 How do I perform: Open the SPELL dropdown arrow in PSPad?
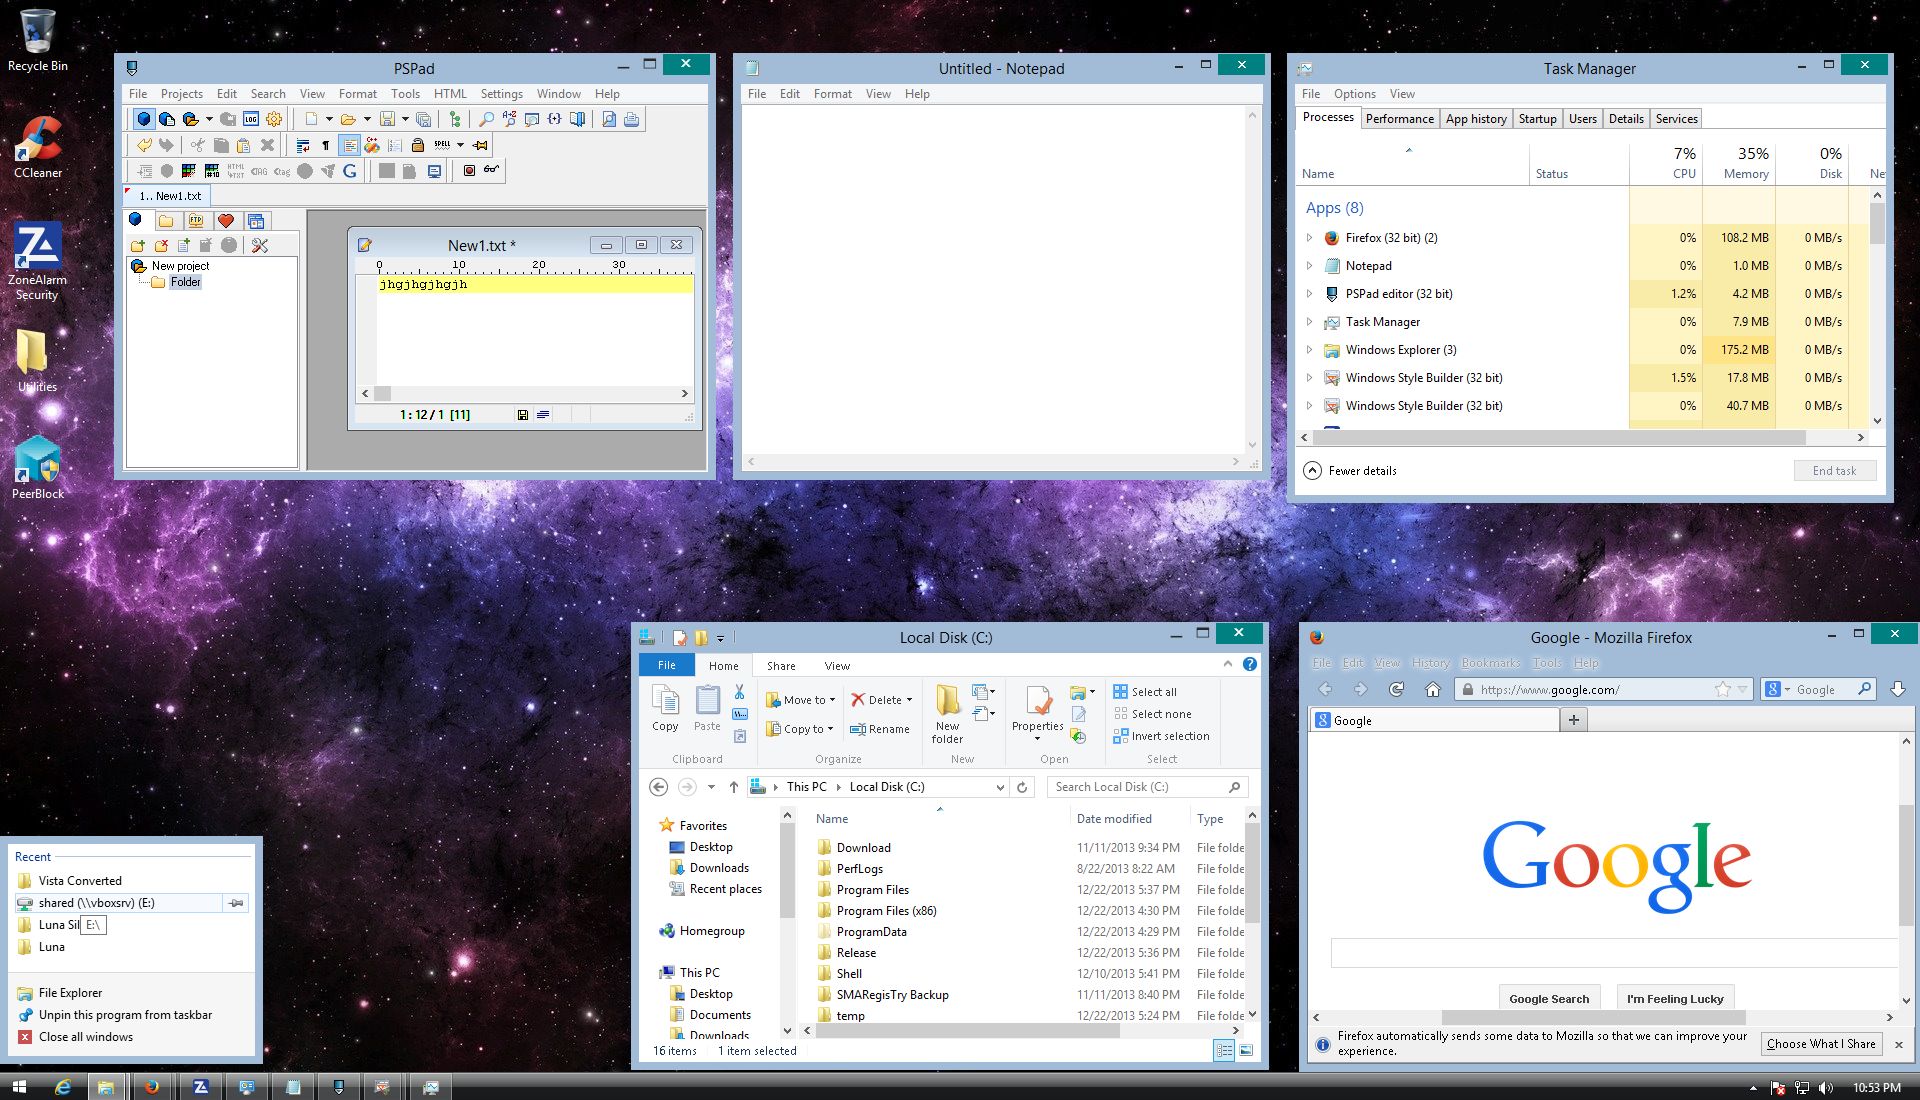tap(460, 145)
